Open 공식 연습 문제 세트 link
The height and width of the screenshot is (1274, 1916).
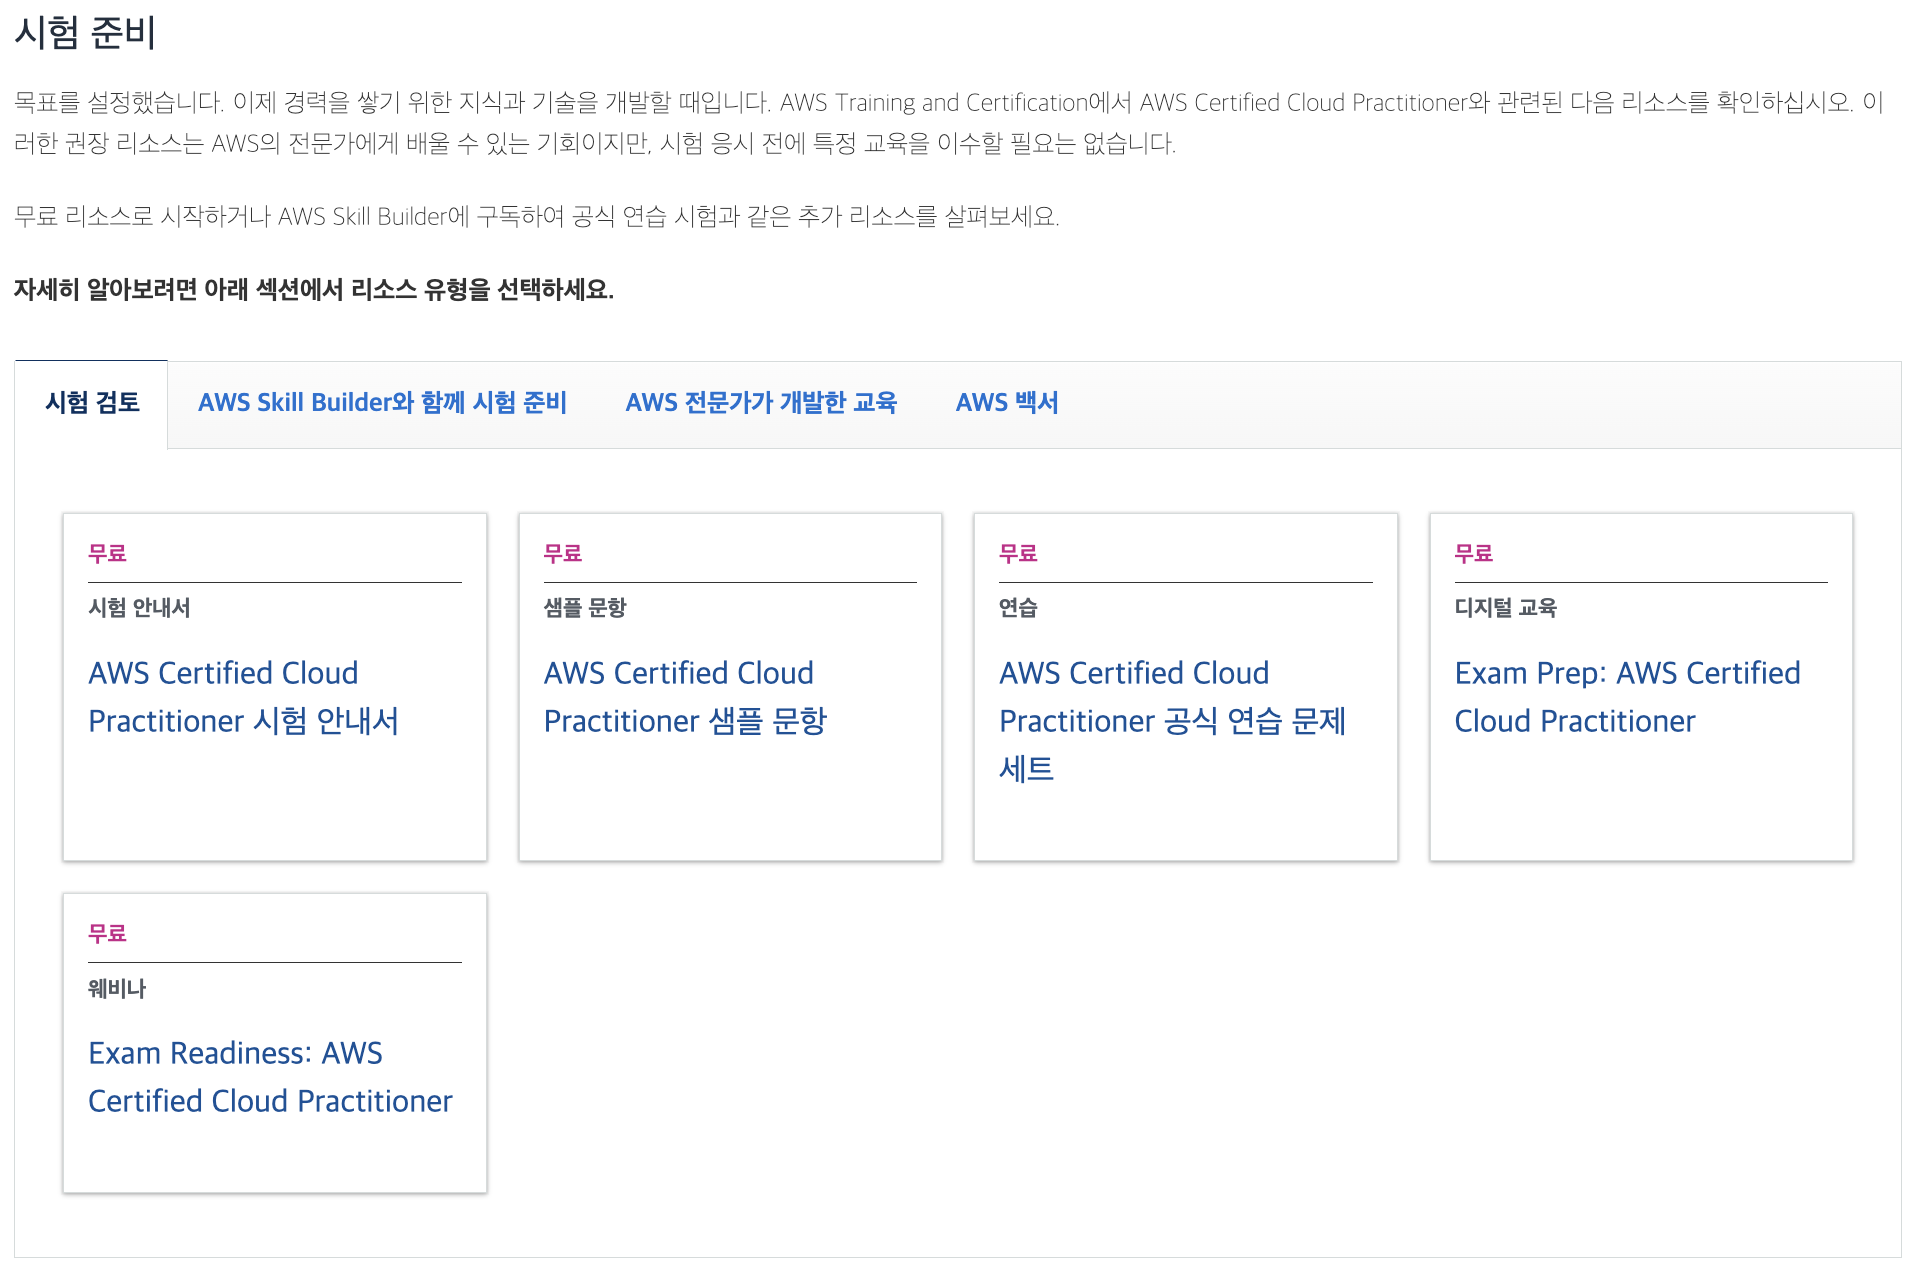[x=1172, y=721]
